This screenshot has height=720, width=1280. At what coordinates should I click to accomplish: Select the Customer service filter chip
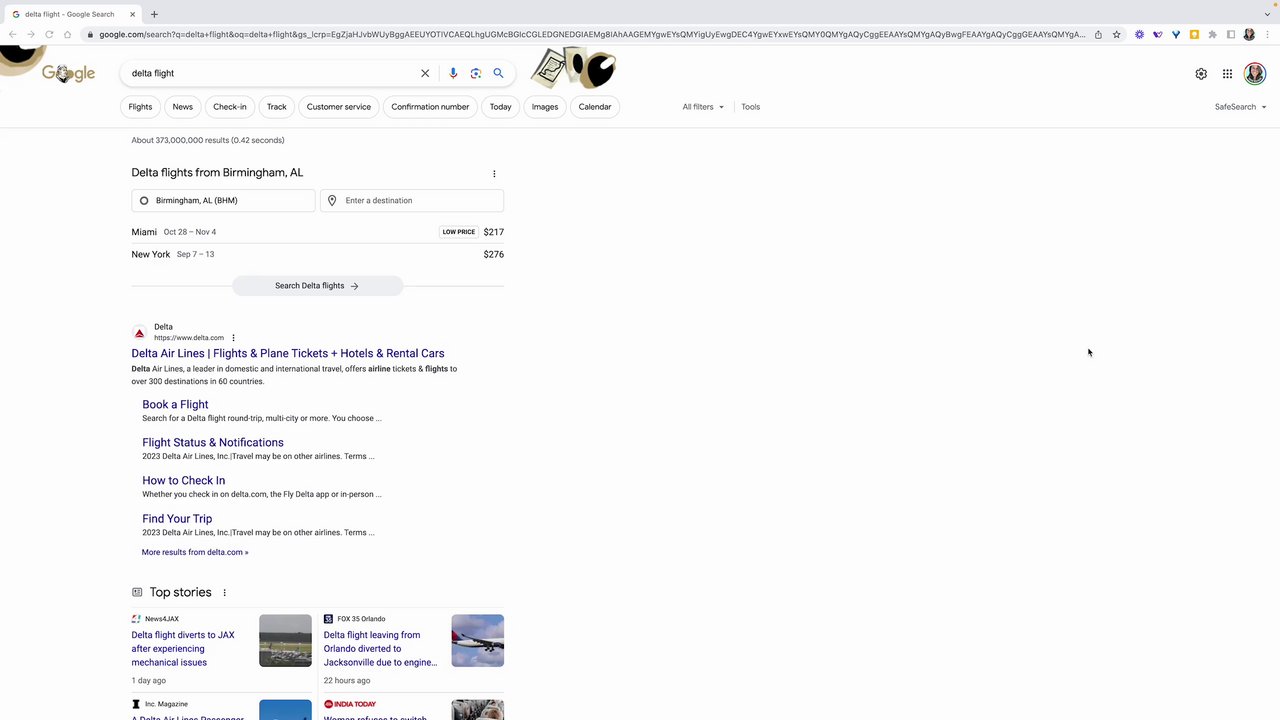click(x=339, y=107)
